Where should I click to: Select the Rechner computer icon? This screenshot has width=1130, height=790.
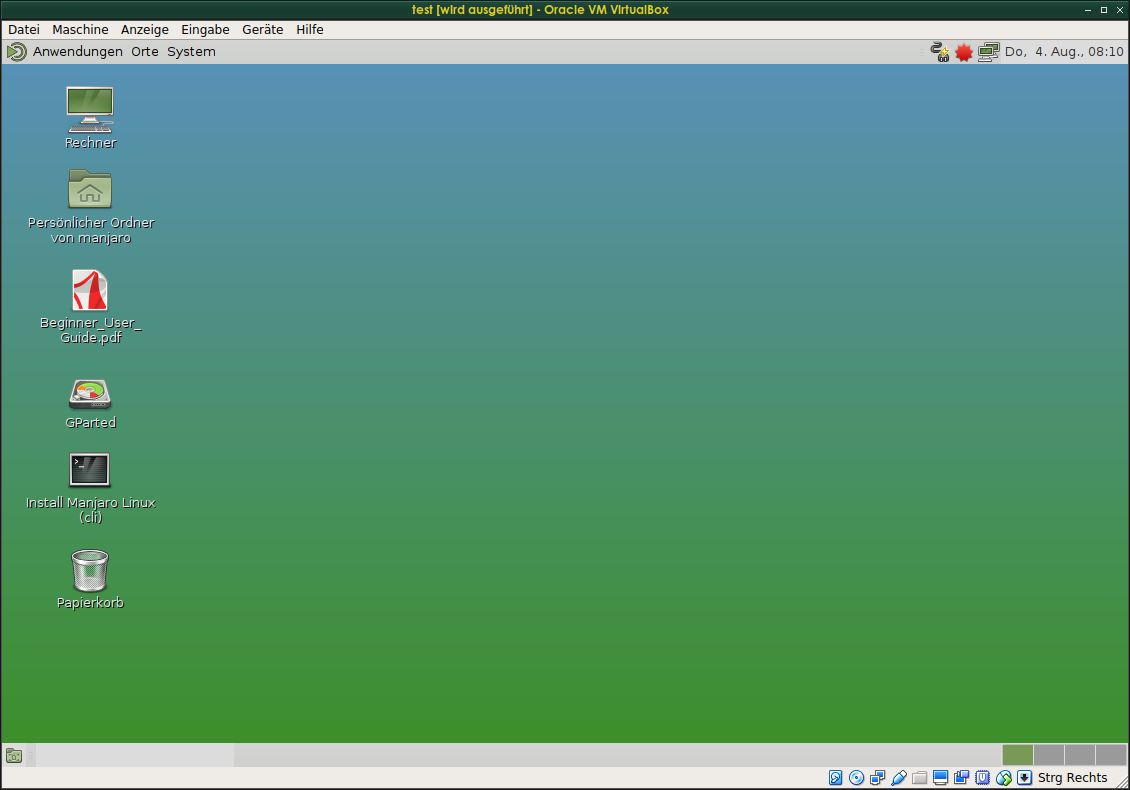point(90,109)
